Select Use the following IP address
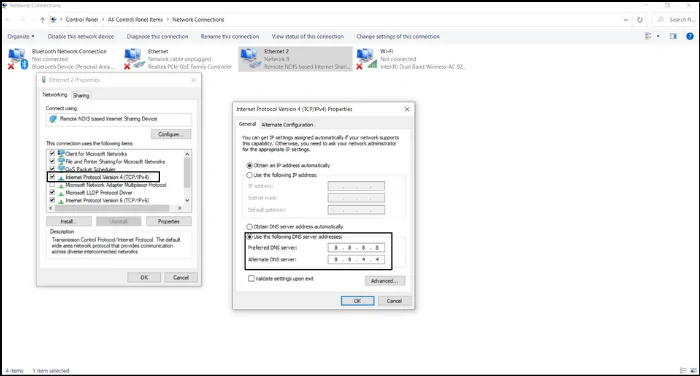700x376 pixels. [250, 175]
